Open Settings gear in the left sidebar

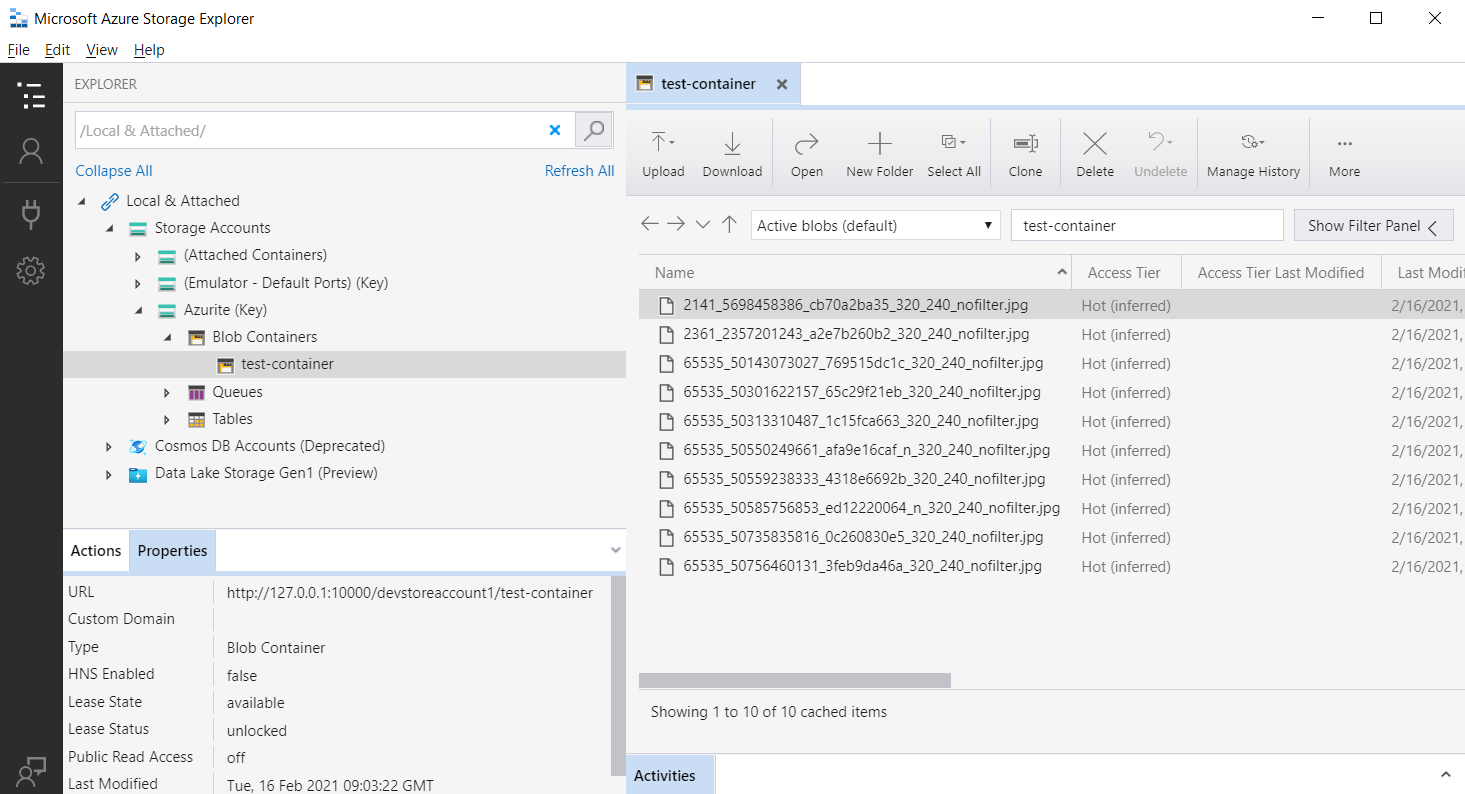[31, 270]
